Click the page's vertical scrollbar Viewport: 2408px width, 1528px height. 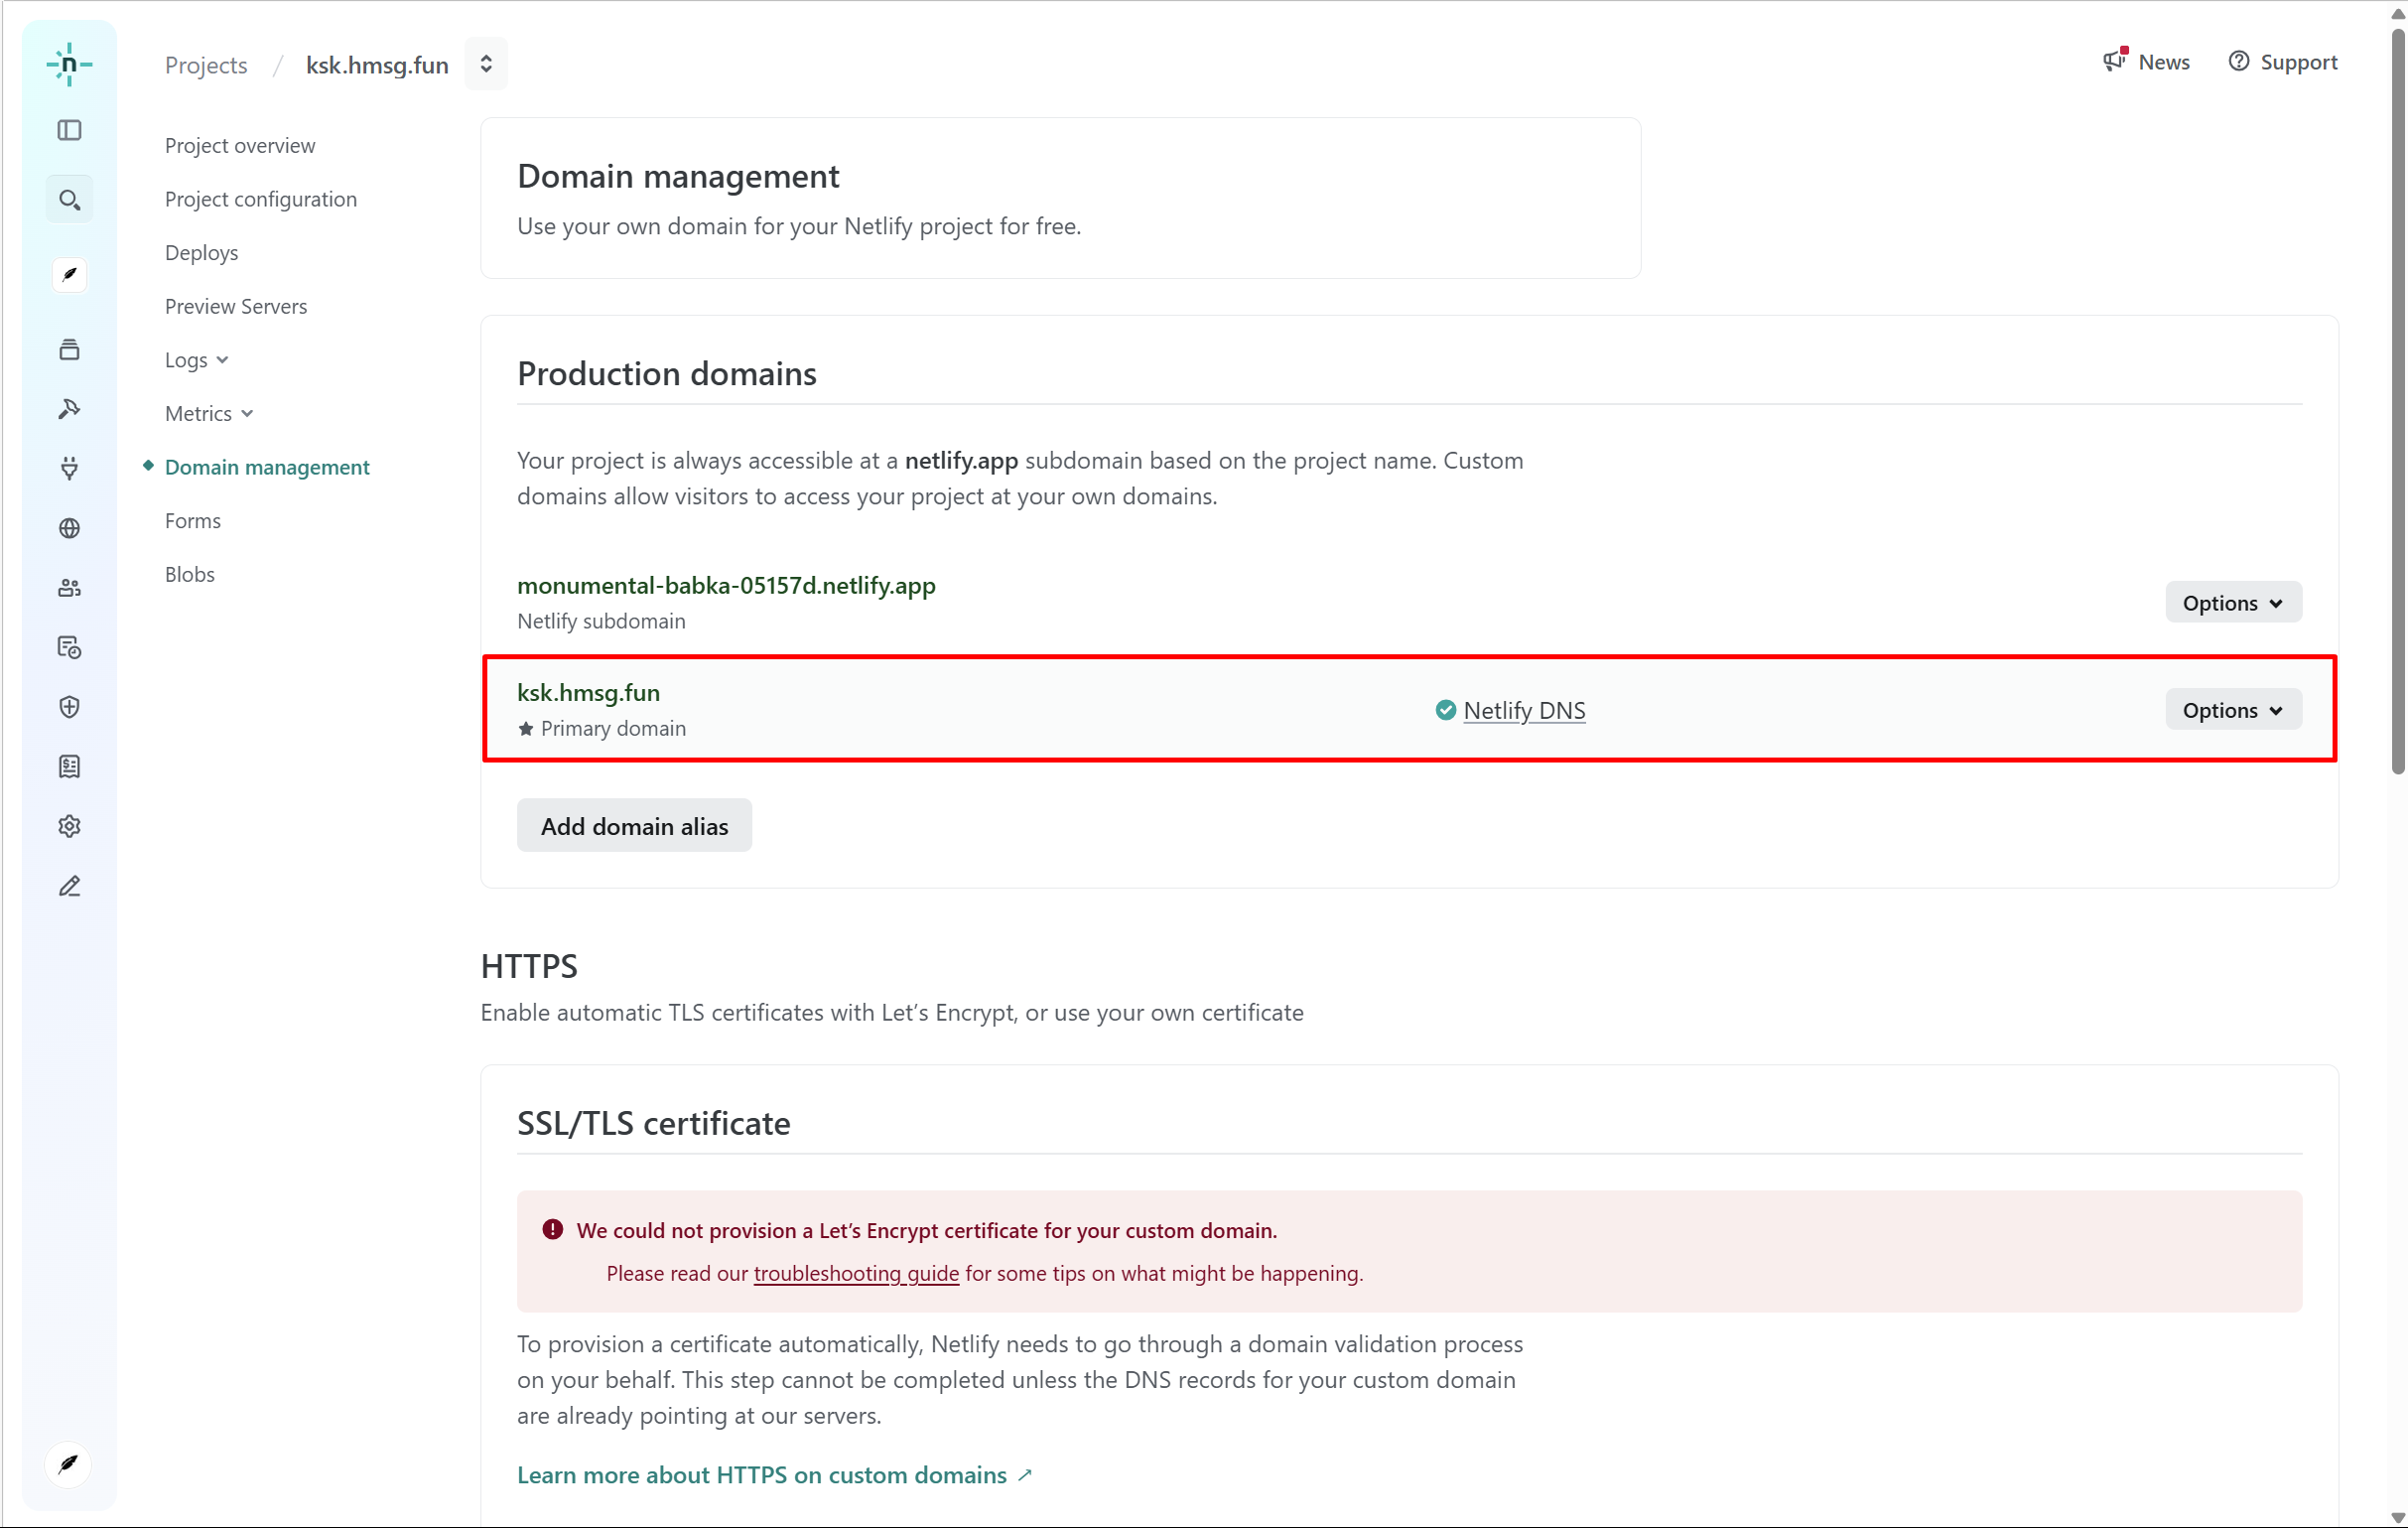coord(2396,400)
